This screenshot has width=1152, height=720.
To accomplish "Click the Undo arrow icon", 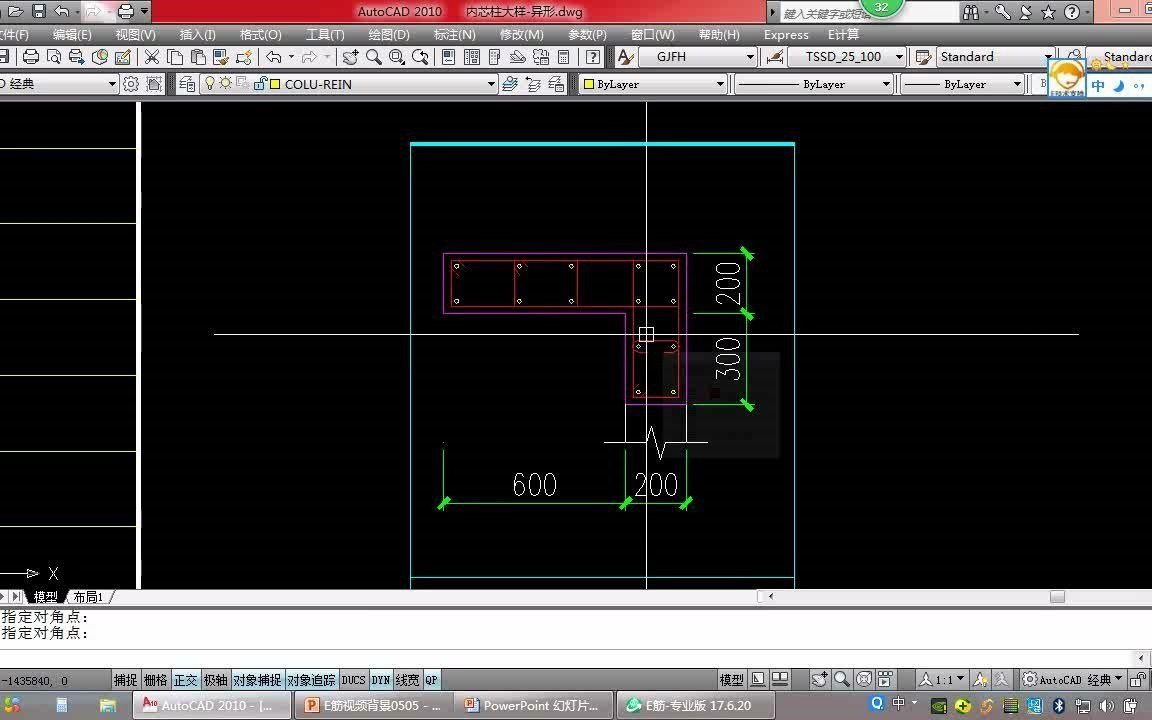I will pos(274,57).
